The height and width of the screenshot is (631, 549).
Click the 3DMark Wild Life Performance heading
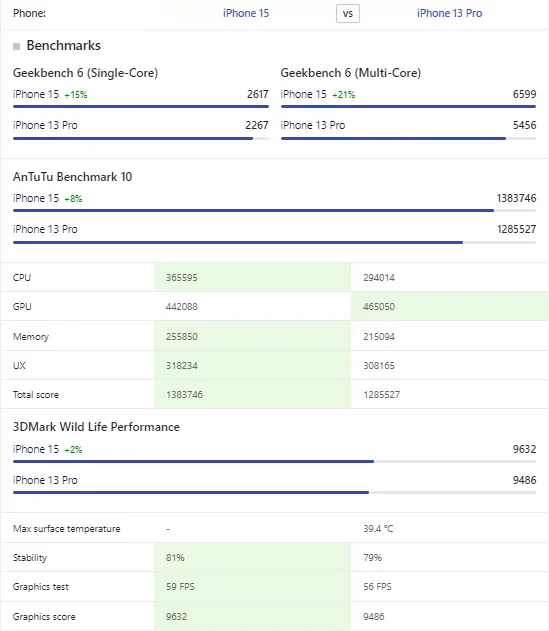(x=96, y=427)
